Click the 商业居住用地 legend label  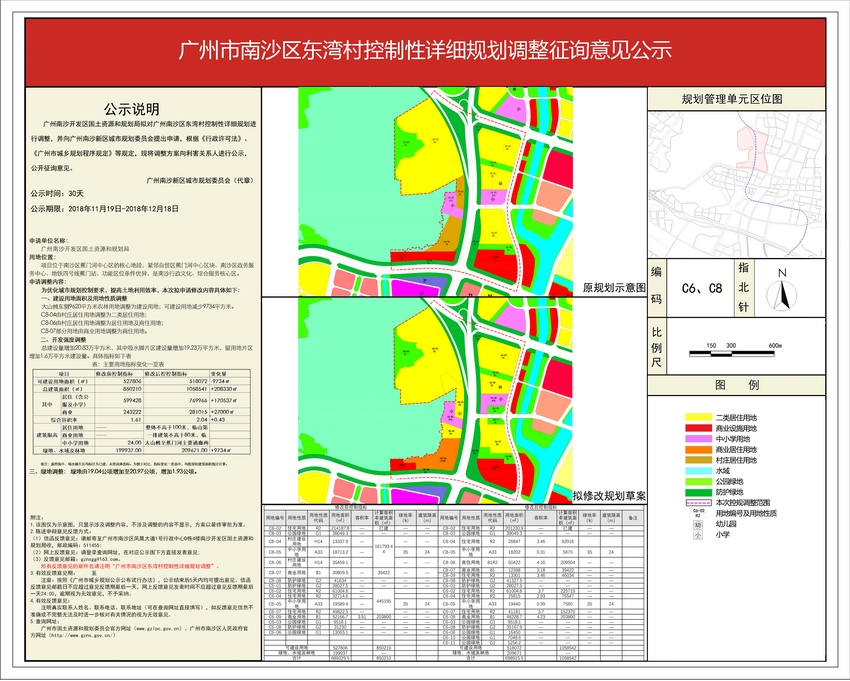[x=736, y=449]
